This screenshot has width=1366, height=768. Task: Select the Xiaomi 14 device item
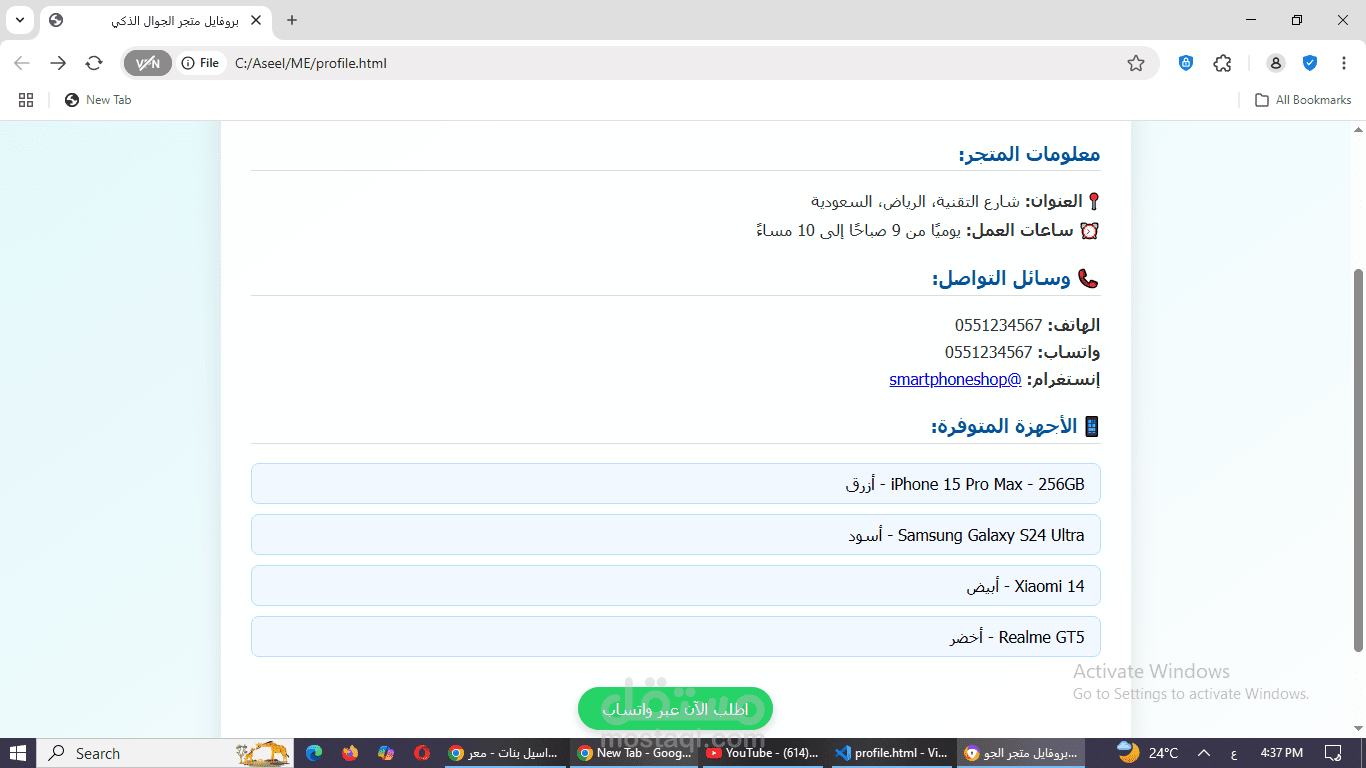(676, 586)
